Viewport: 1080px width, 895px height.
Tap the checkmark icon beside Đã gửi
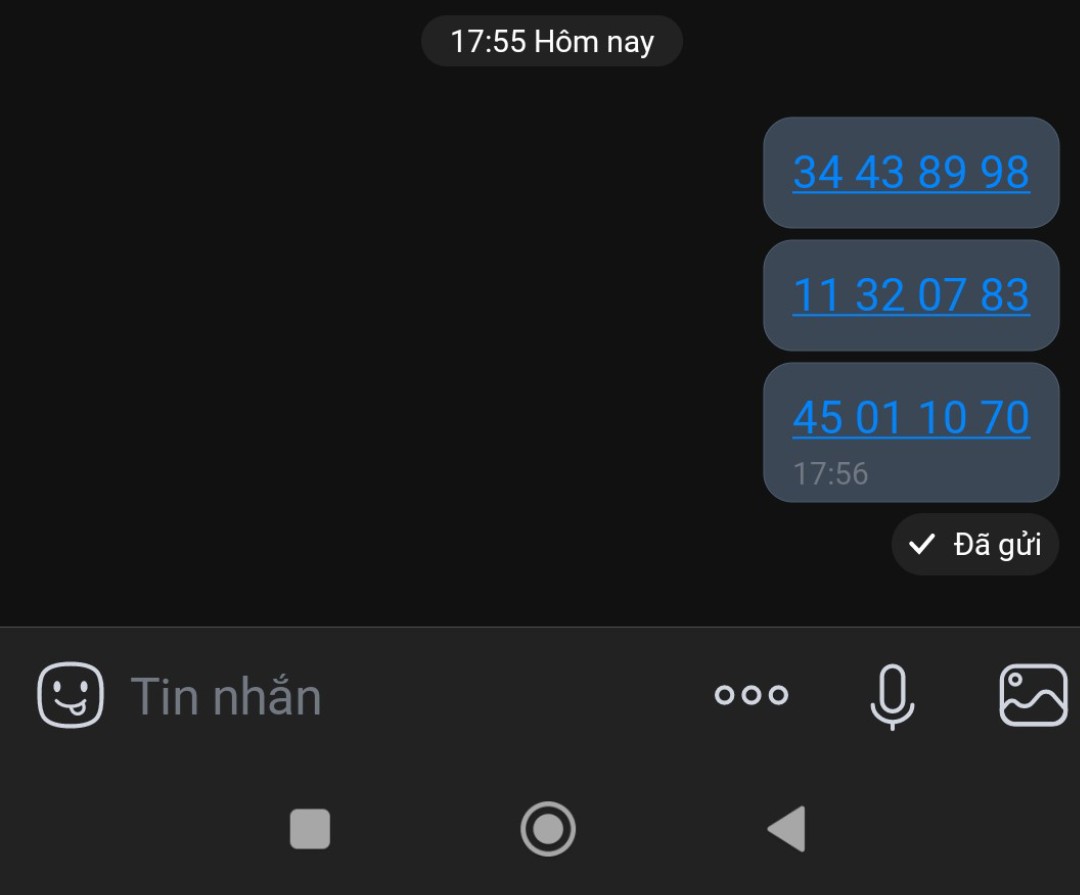pyautogui.click(x=922, y=544)
